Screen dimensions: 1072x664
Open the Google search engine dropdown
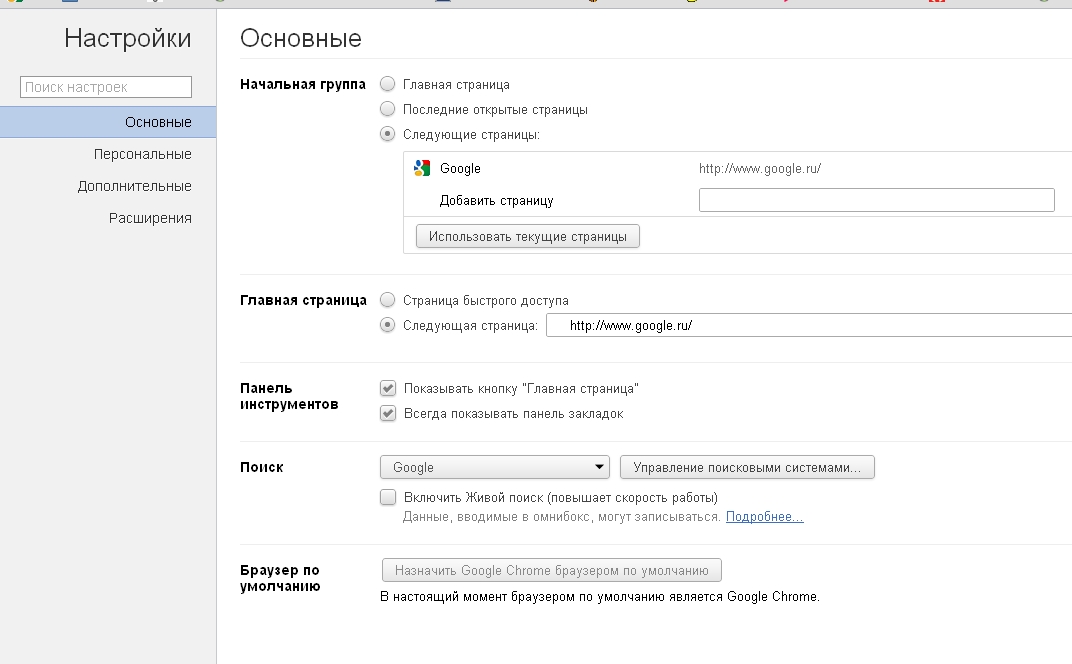(495, 467)
